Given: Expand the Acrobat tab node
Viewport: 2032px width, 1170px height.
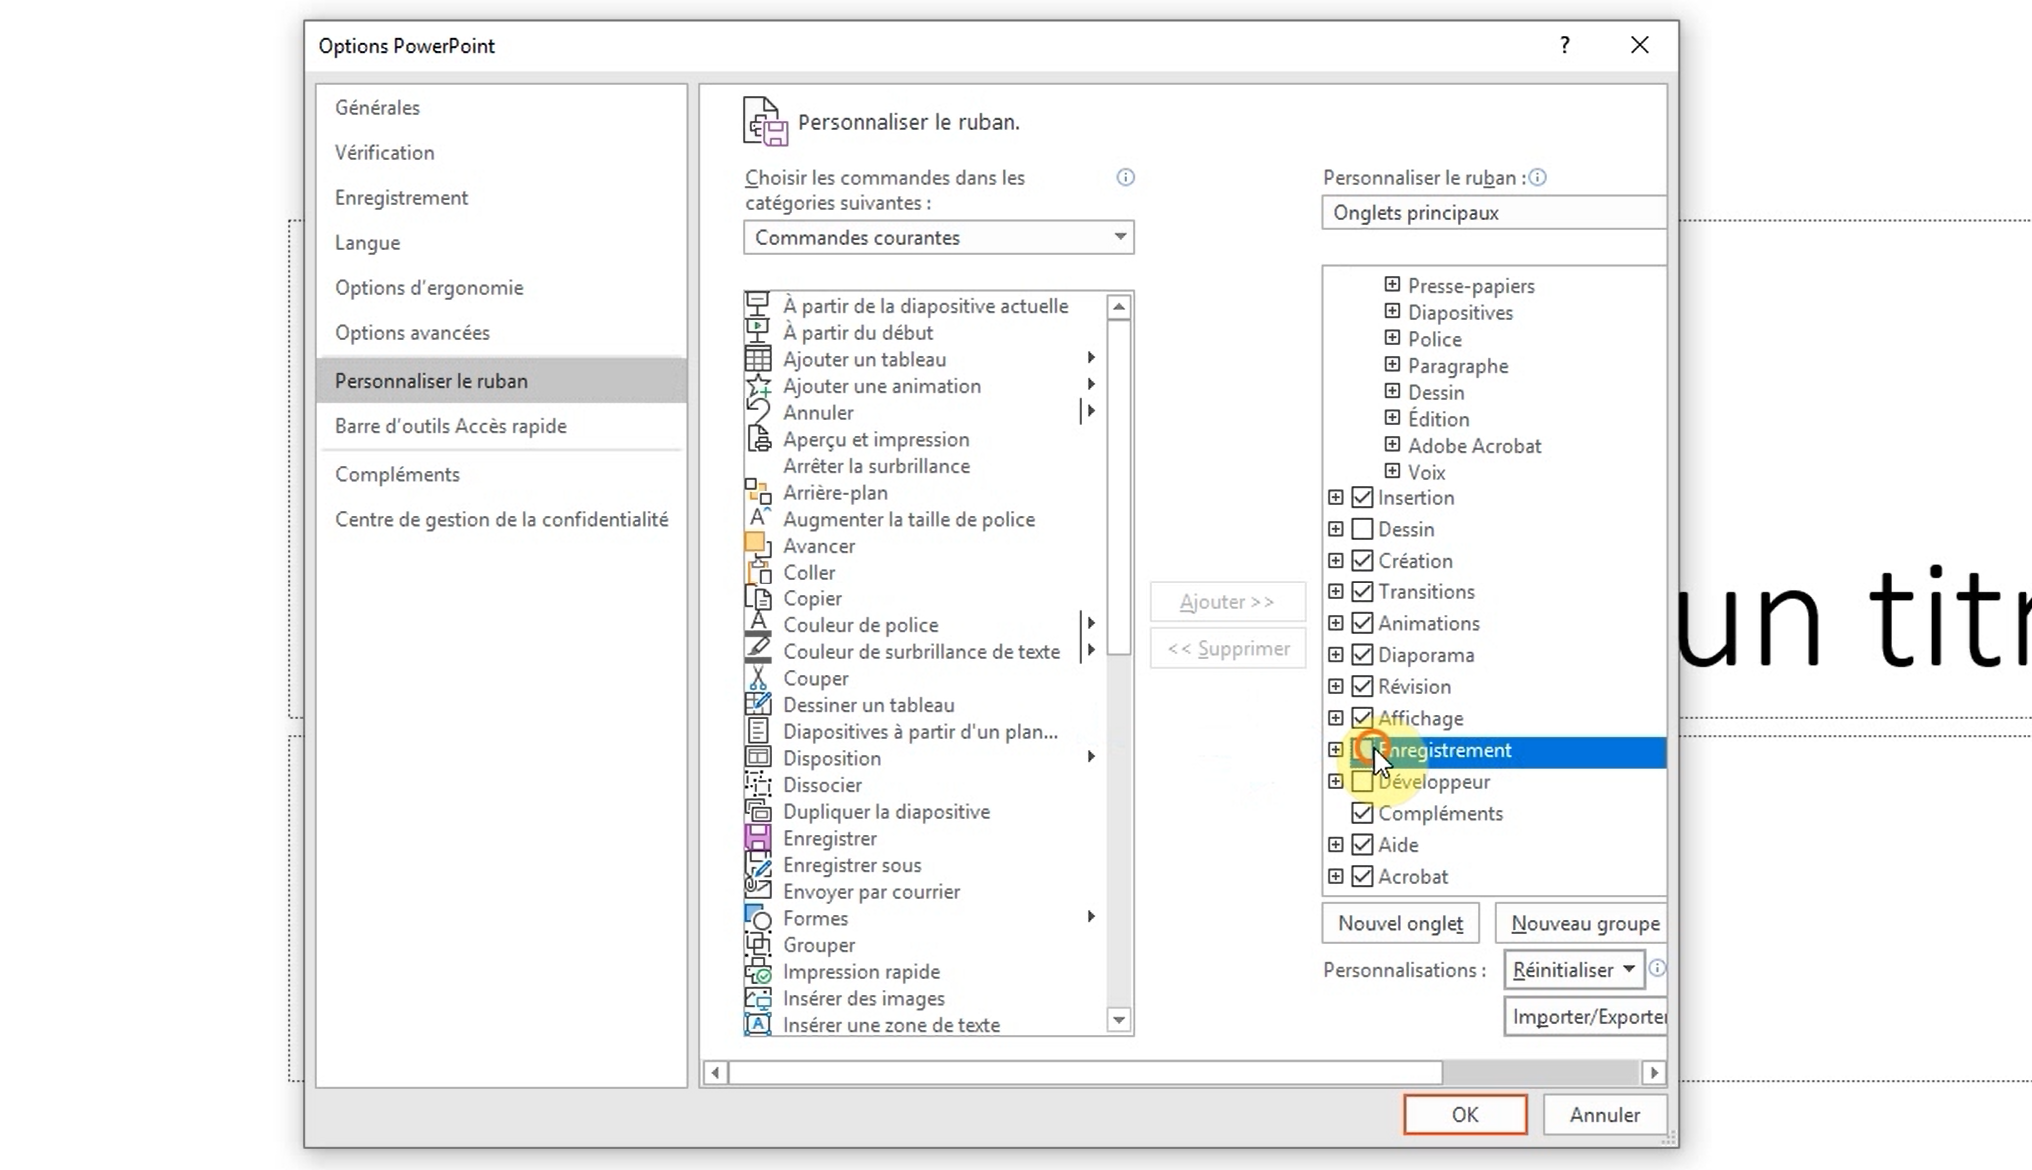Looking at the screenshot, I should coord(1336,876).
